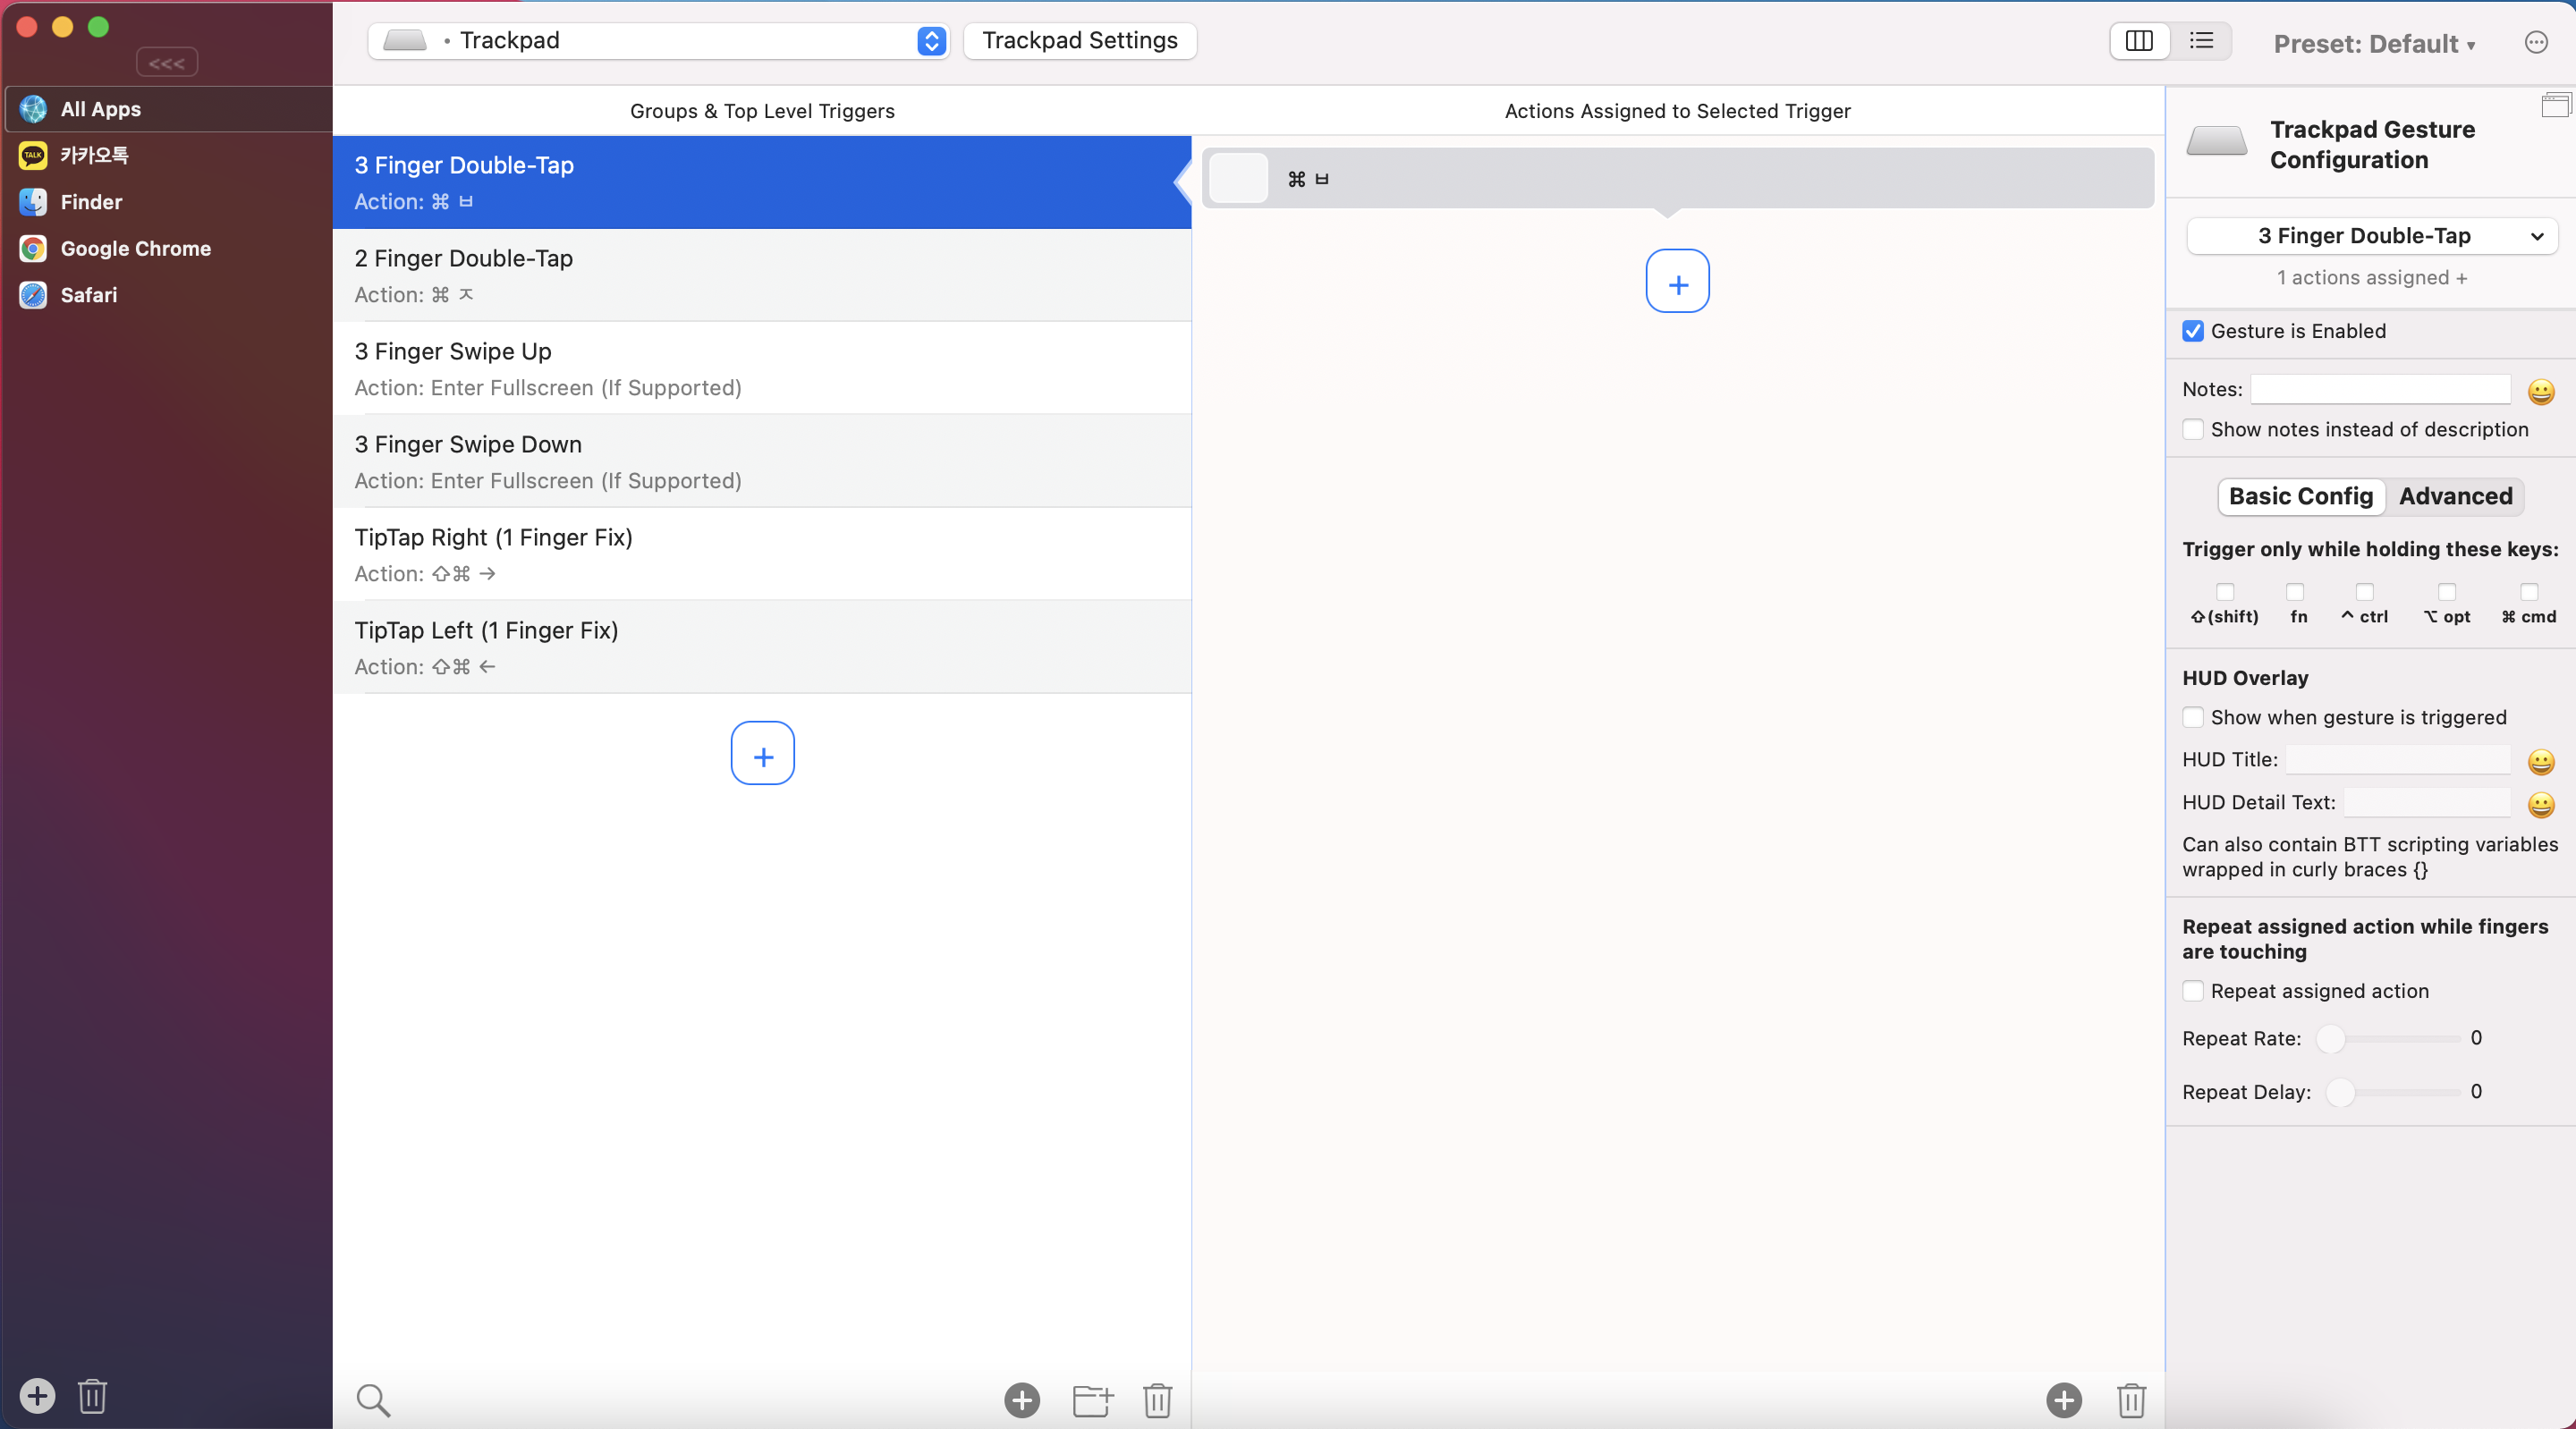Screen dimensions: 2576x1429
Task: Select TipTap Left (1 Finger Fix) trigger
Action: pos(762,647)
